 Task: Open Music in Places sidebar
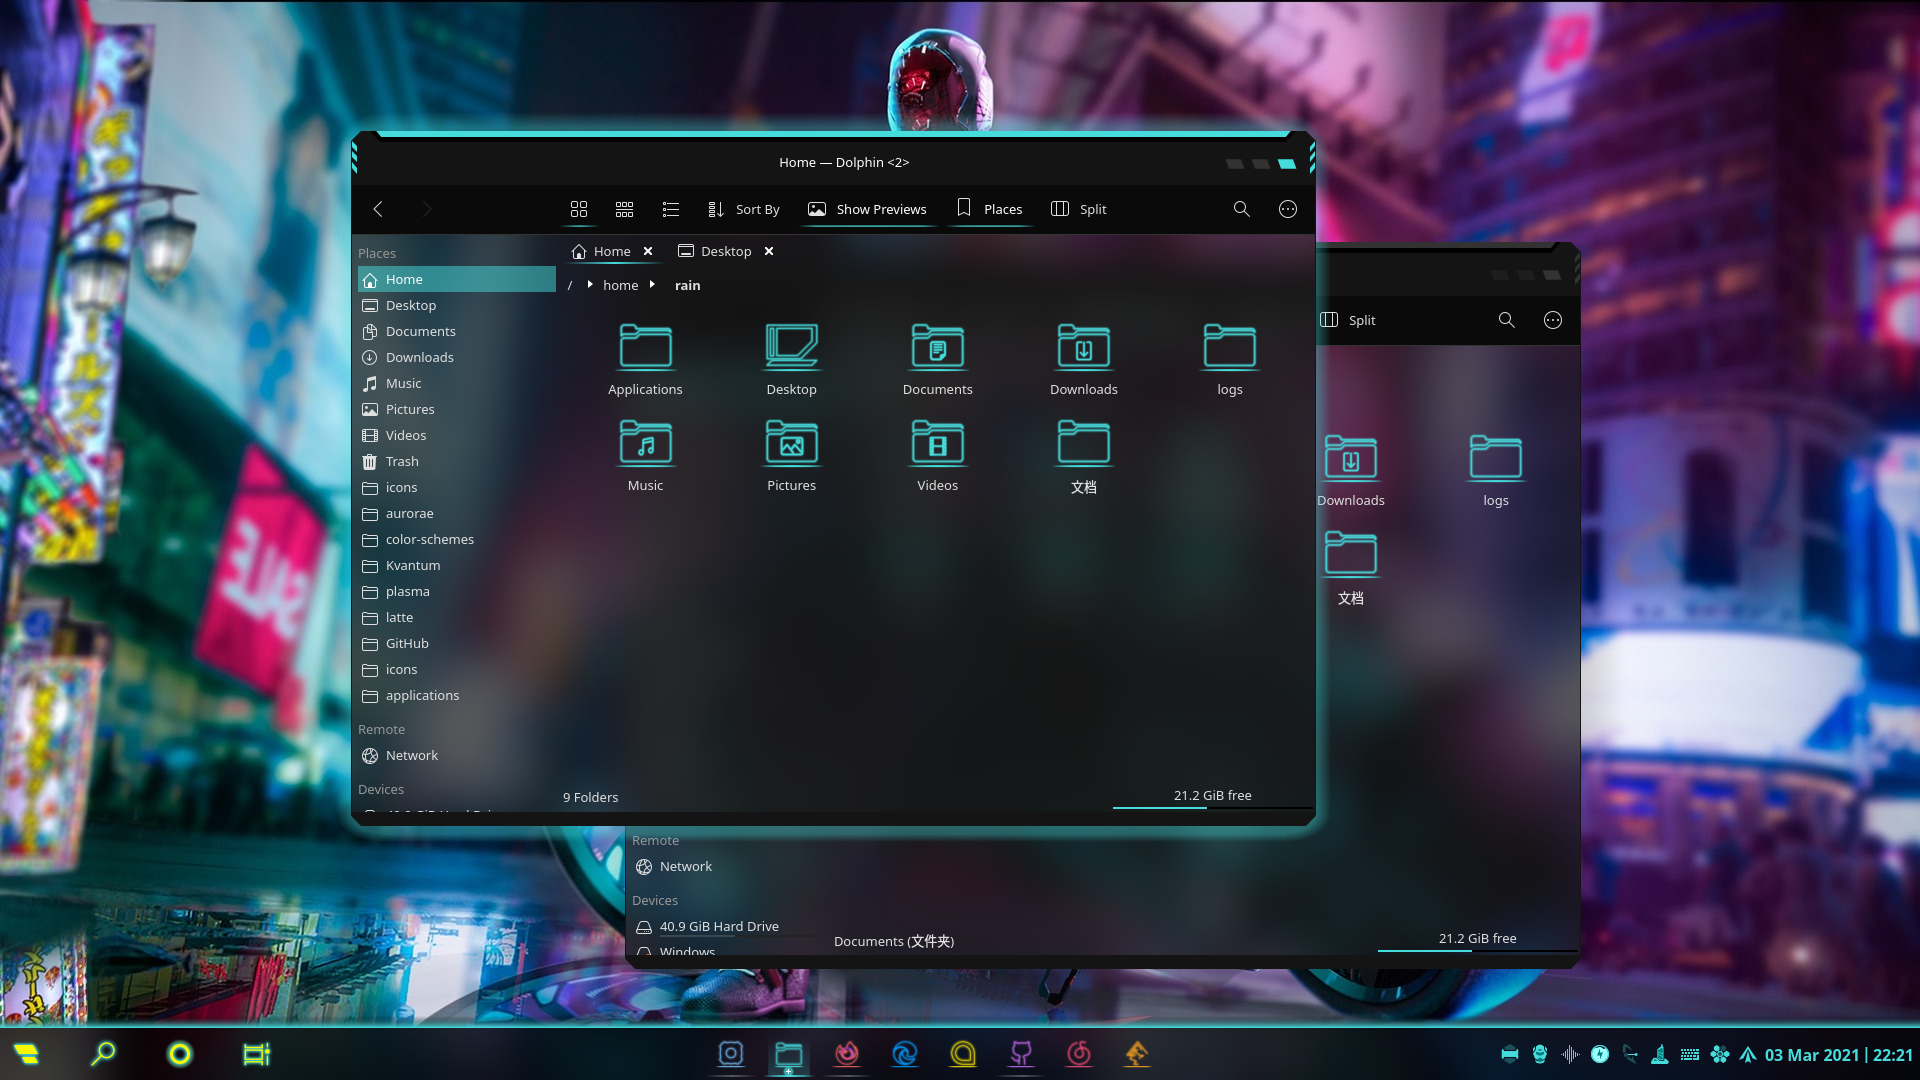click(457, 383)
